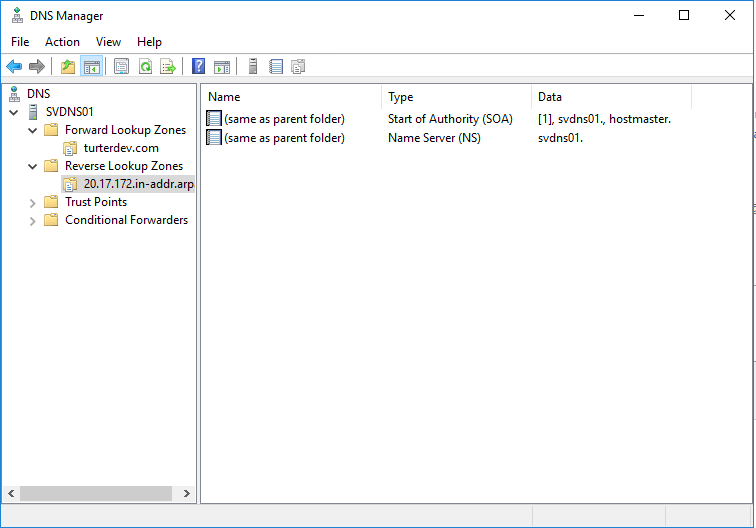Viewport: 756px width, 528px height.
Task: Click the SOA record row icon
Action: (x=214, y=119)
